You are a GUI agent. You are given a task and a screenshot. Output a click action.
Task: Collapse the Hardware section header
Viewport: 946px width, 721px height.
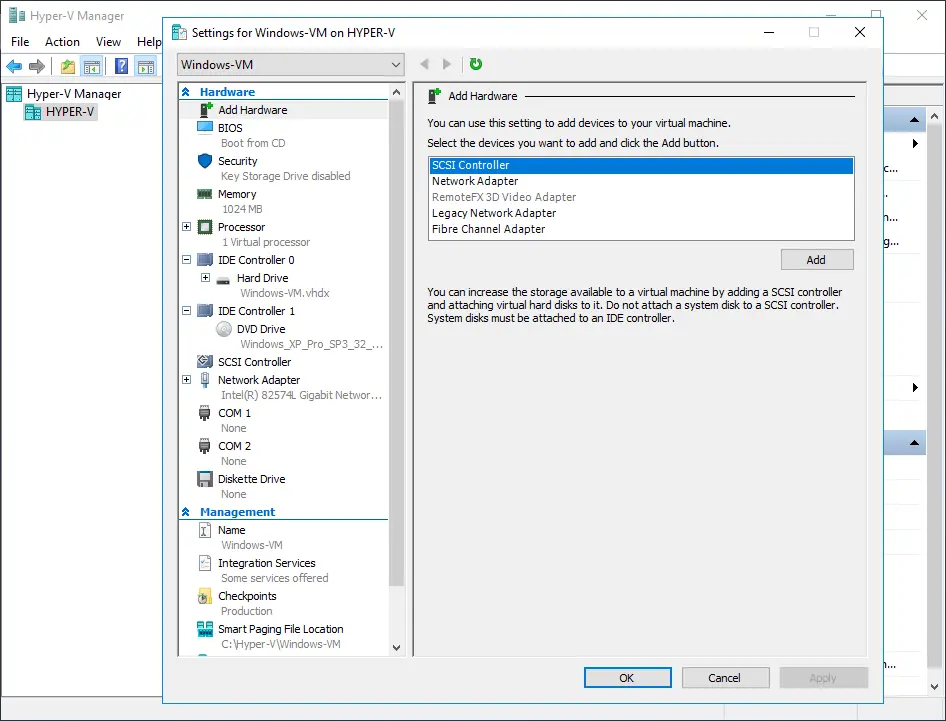point(186,92)
